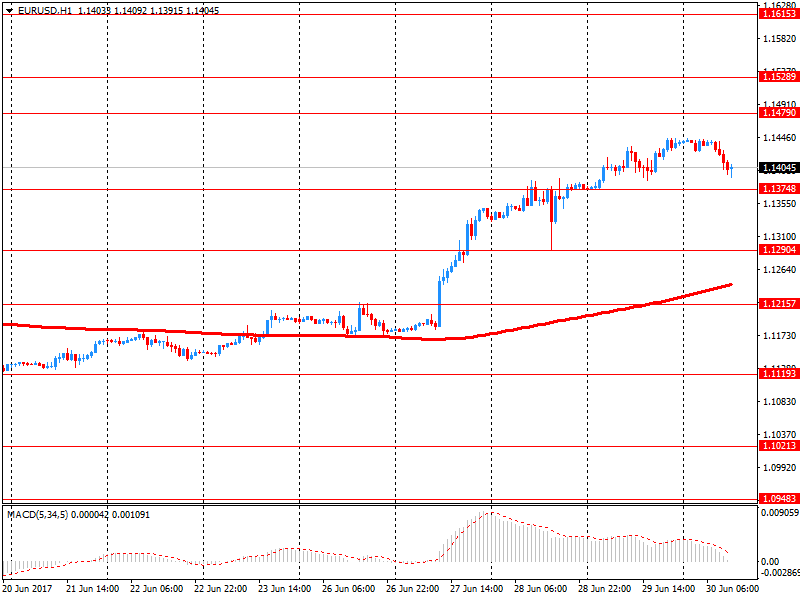Click the 1.10830 price scale value
Screen dimensions: 800x600
click(779, 402)
